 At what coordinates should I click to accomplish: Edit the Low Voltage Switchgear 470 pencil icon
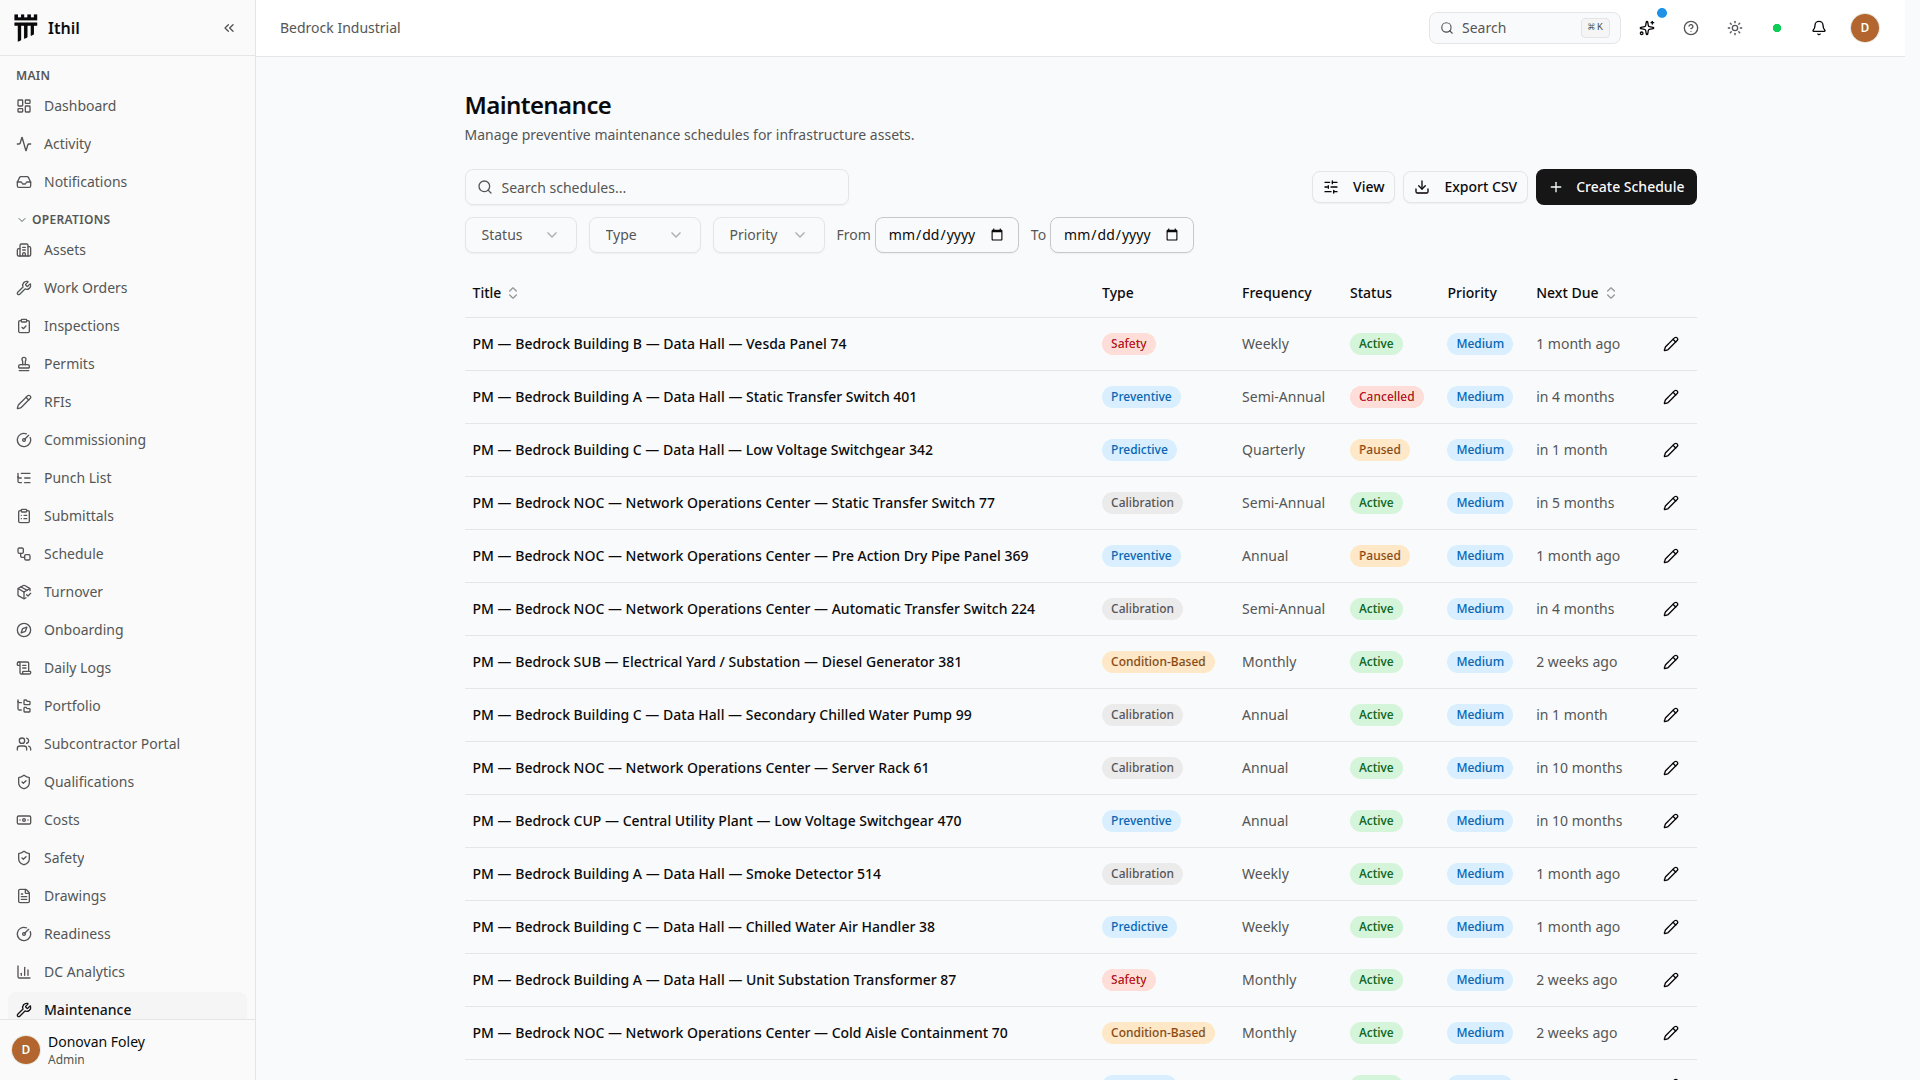click(1671, 821)
